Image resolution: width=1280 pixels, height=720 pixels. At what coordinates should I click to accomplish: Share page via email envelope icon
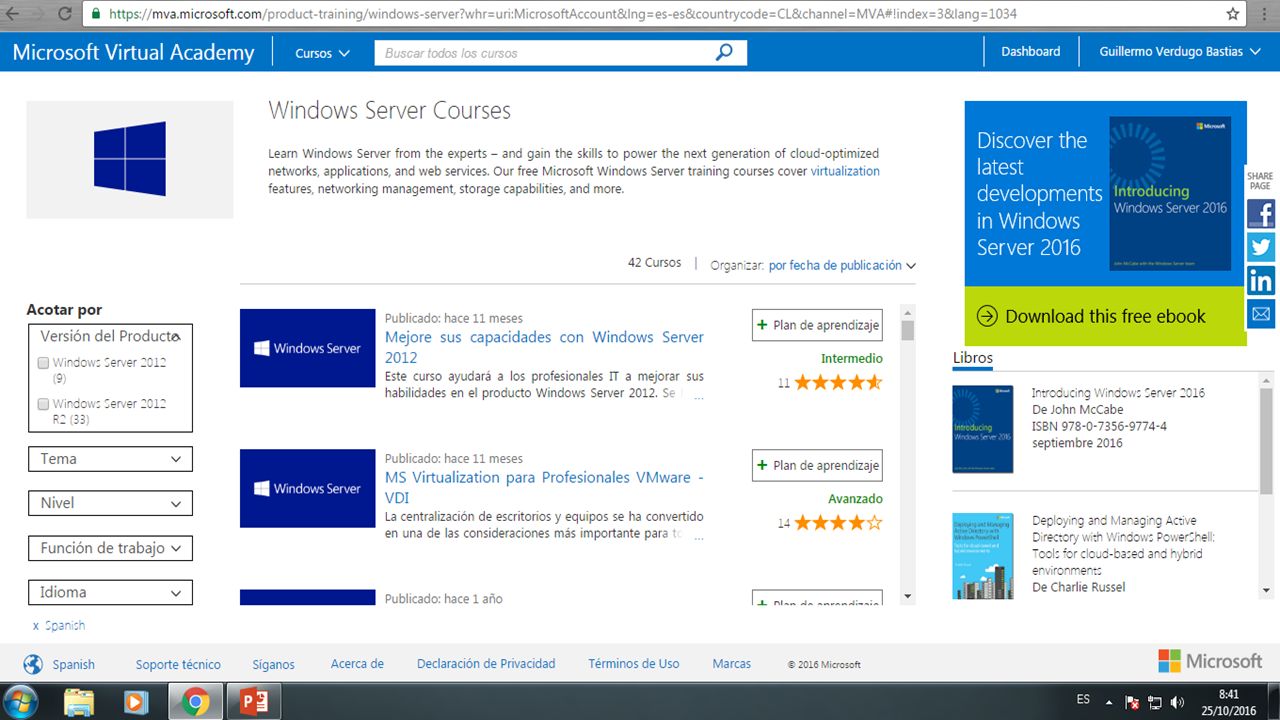1261,313
